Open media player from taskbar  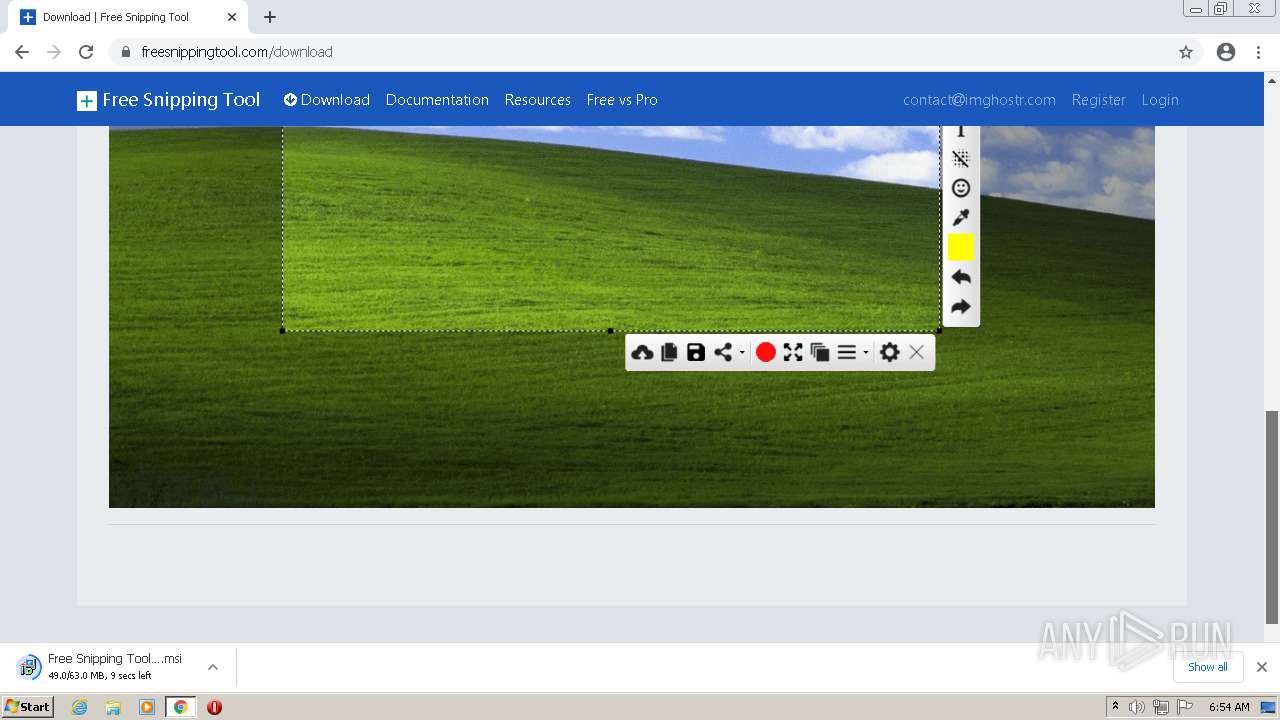point(147,707)
